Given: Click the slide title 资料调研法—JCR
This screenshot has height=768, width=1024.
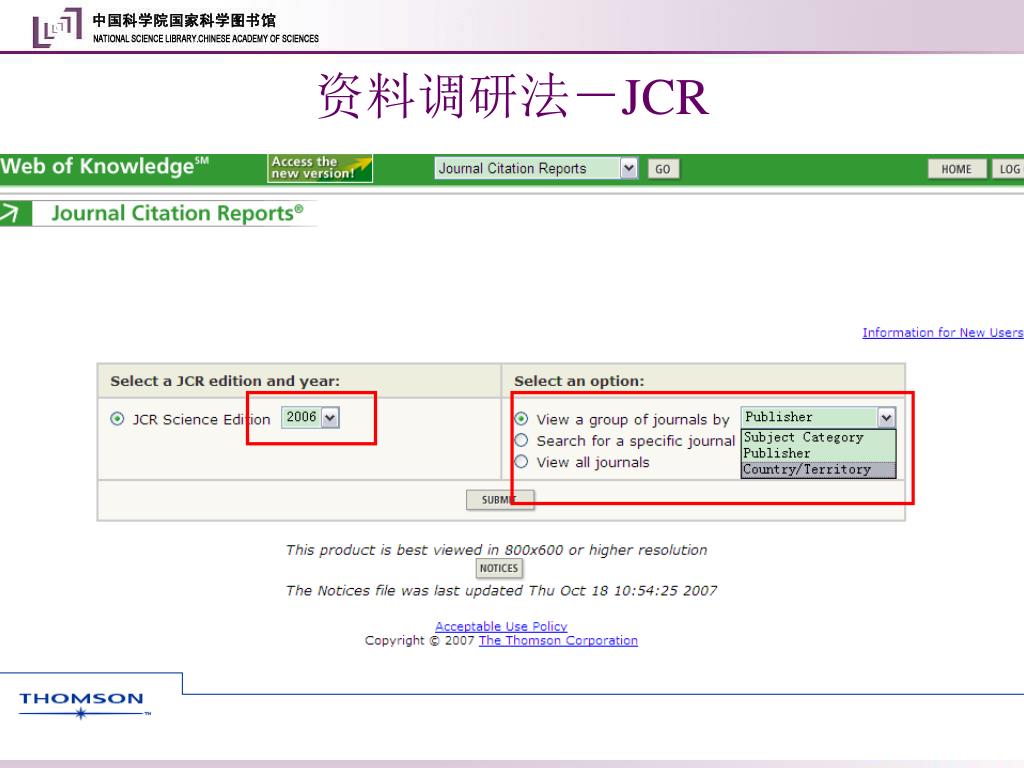Looking at the screenshot, I should tap(513, 97).
